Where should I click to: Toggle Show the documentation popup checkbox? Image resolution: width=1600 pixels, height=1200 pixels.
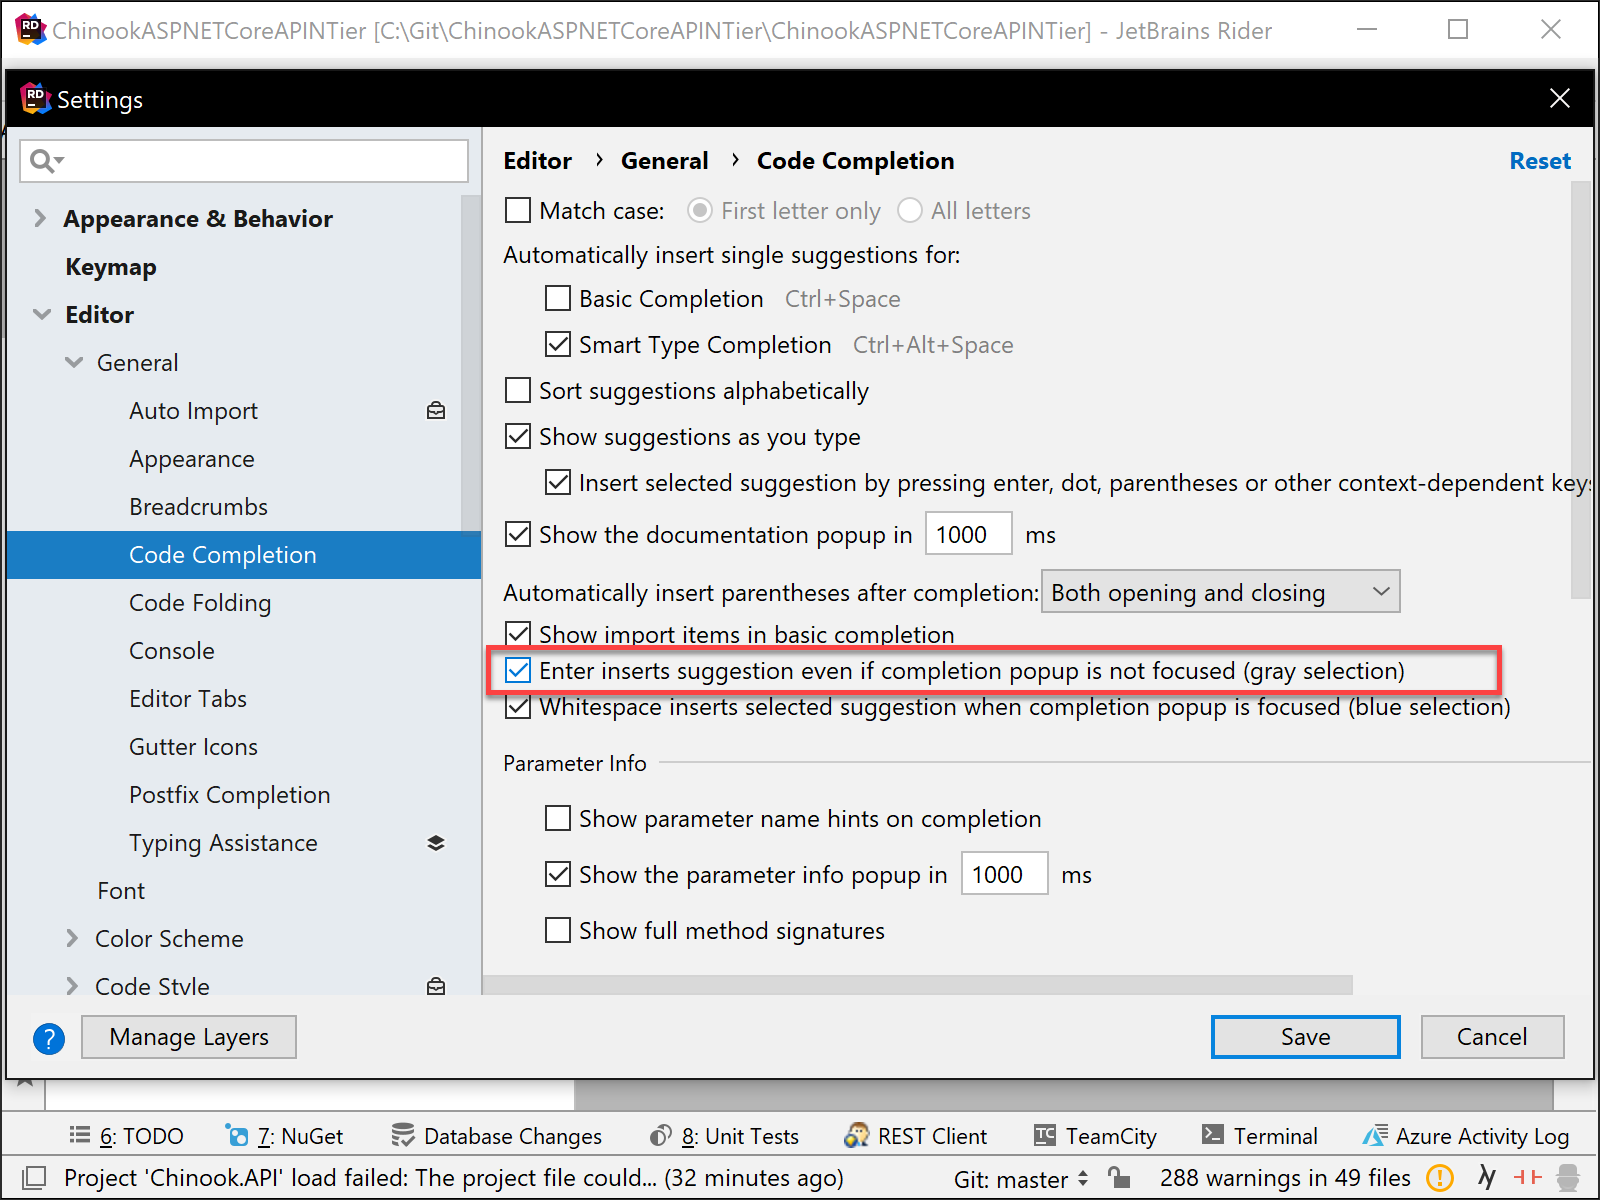point(518,534)
